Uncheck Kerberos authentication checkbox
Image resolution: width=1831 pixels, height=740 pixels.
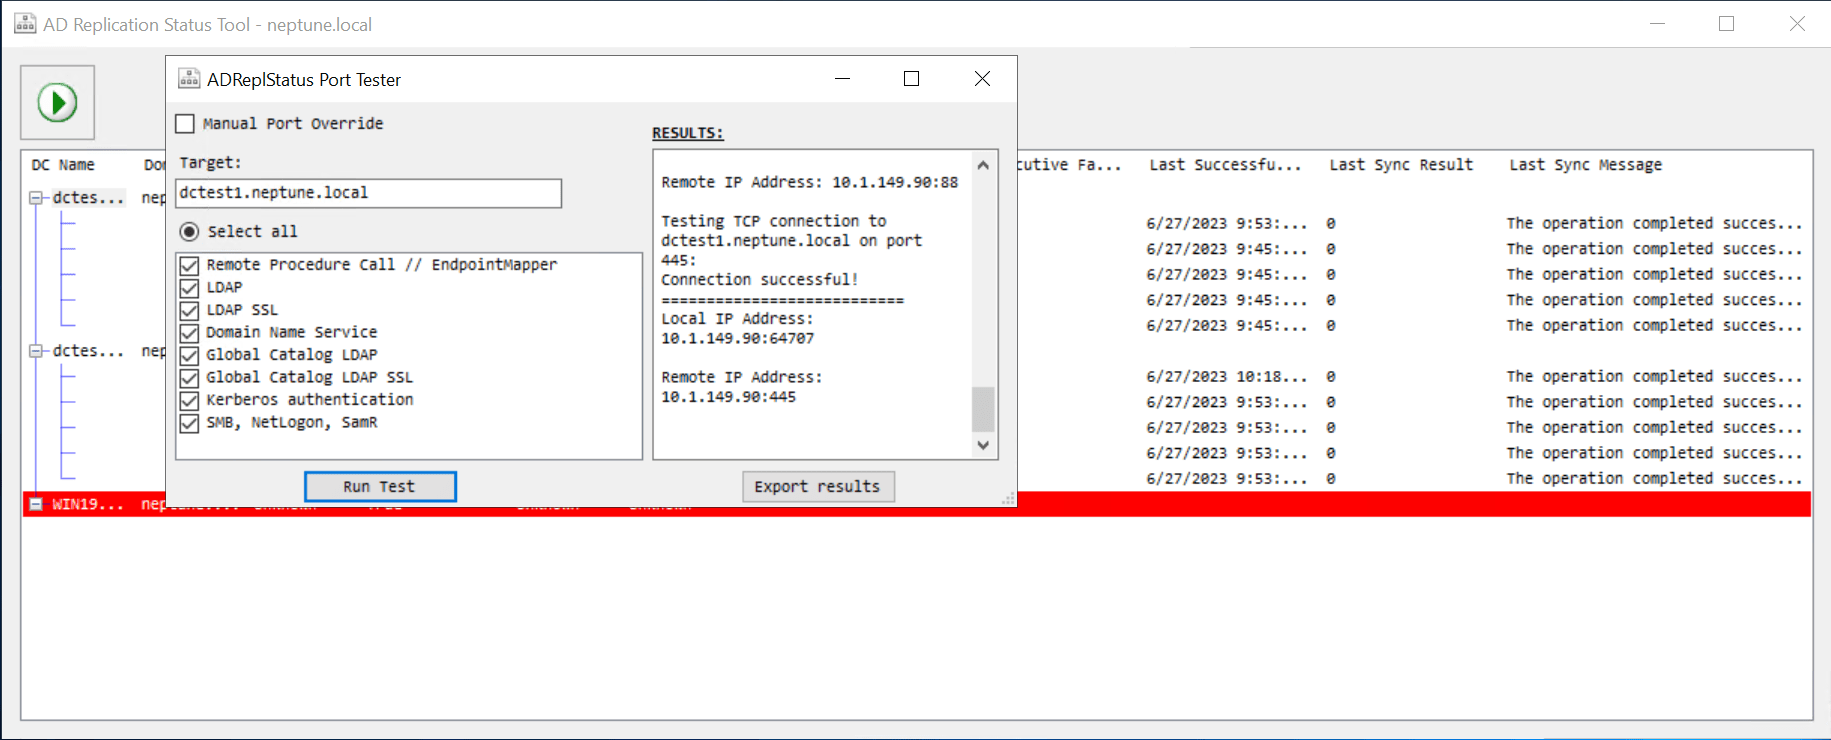(x=189, y=400)
